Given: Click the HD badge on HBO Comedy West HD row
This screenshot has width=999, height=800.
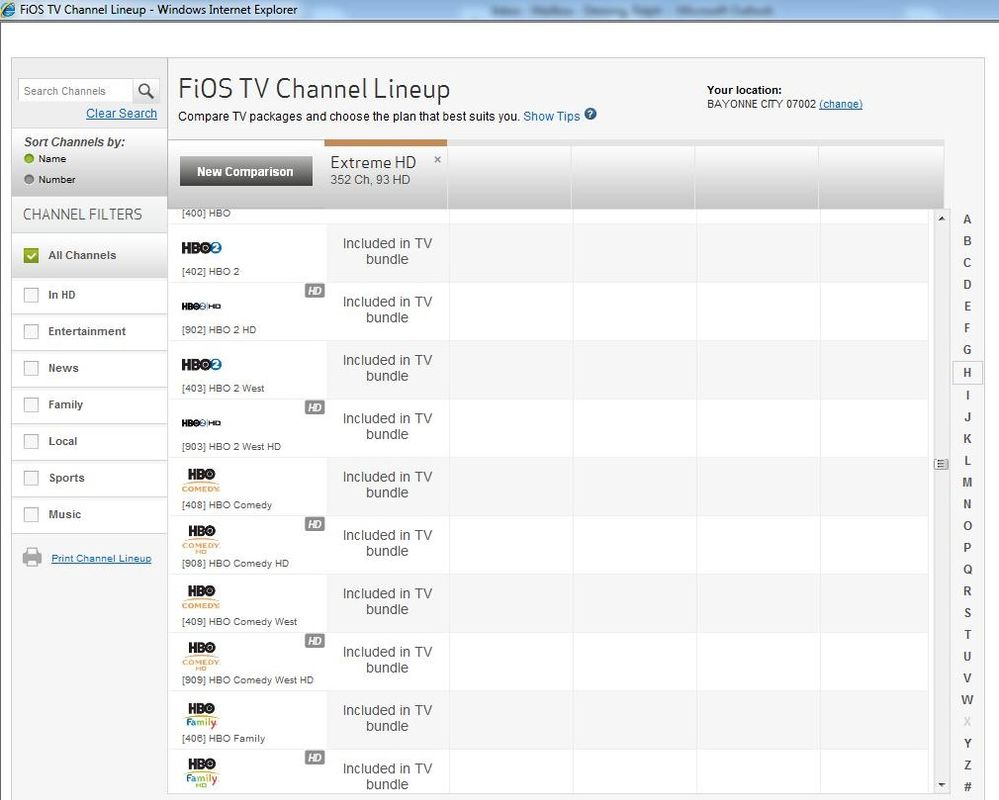Looking at the screenshot, I should 315,641.
